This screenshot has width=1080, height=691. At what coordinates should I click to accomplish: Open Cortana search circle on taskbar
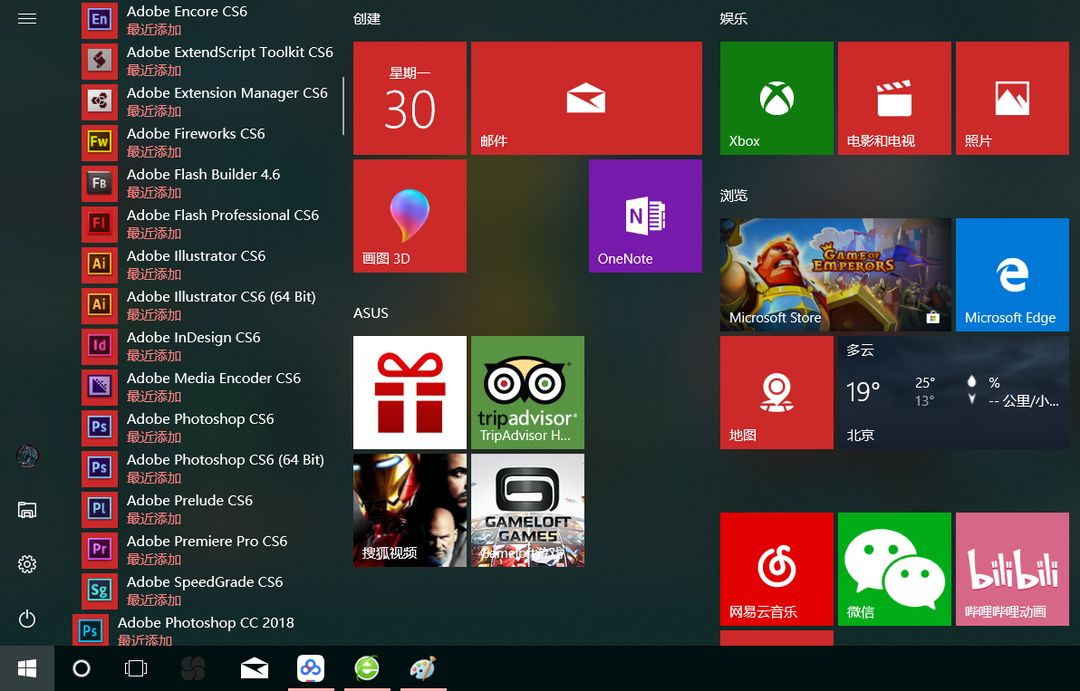tap(81, 668)
